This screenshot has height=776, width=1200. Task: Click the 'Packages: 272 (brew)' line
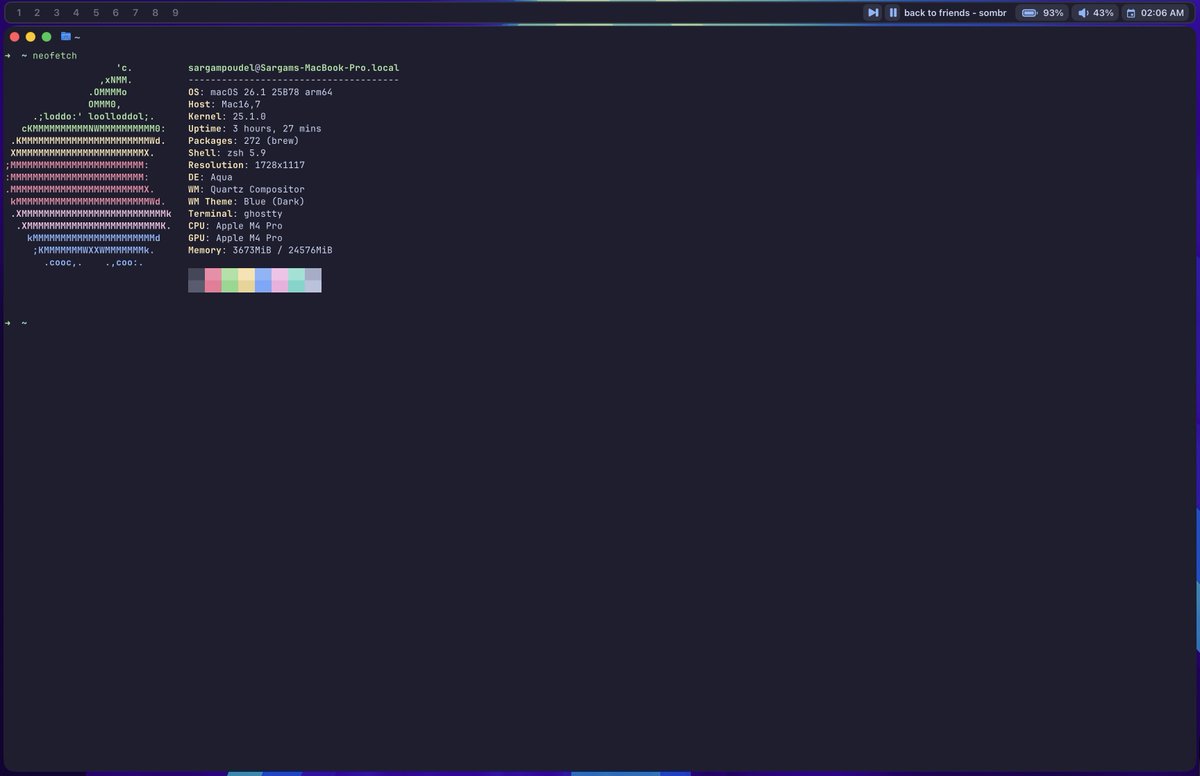[x=243, y=141]
